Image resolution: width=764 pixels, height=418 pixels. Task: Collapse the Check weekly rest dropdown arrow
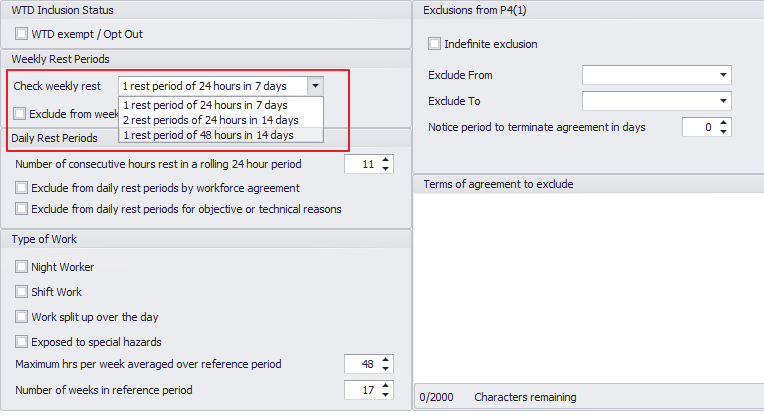point(315,87)
